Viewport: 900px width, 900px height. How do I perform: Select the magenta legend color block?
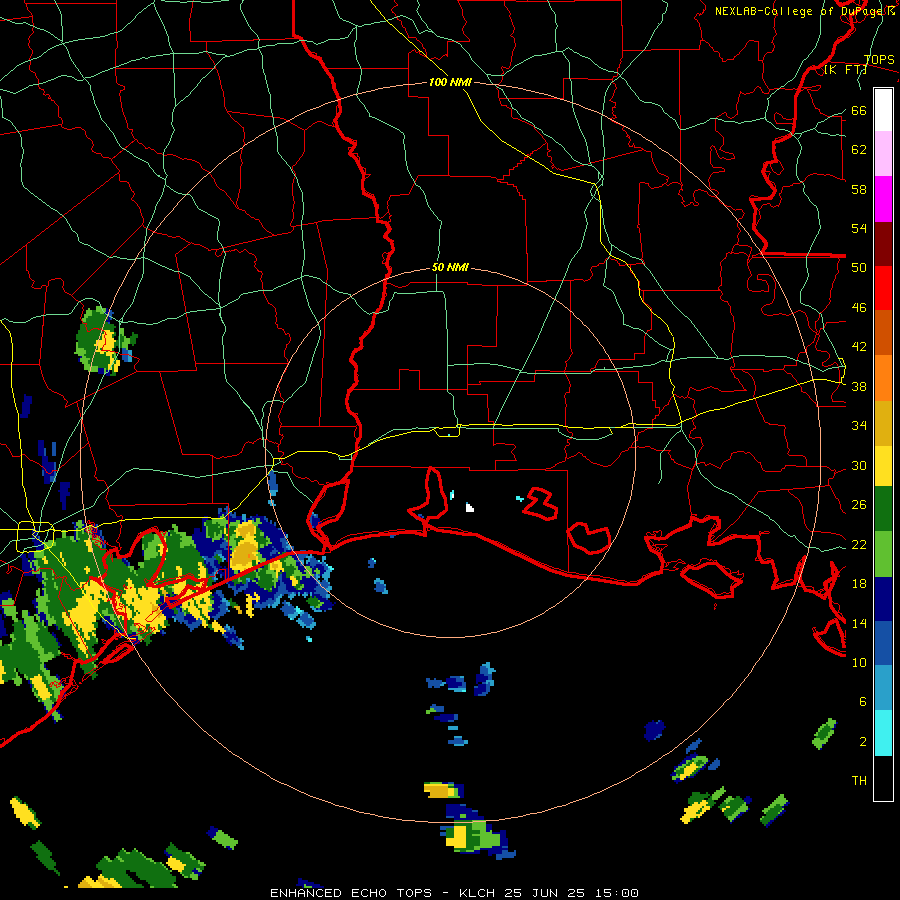tap(883, 199)
